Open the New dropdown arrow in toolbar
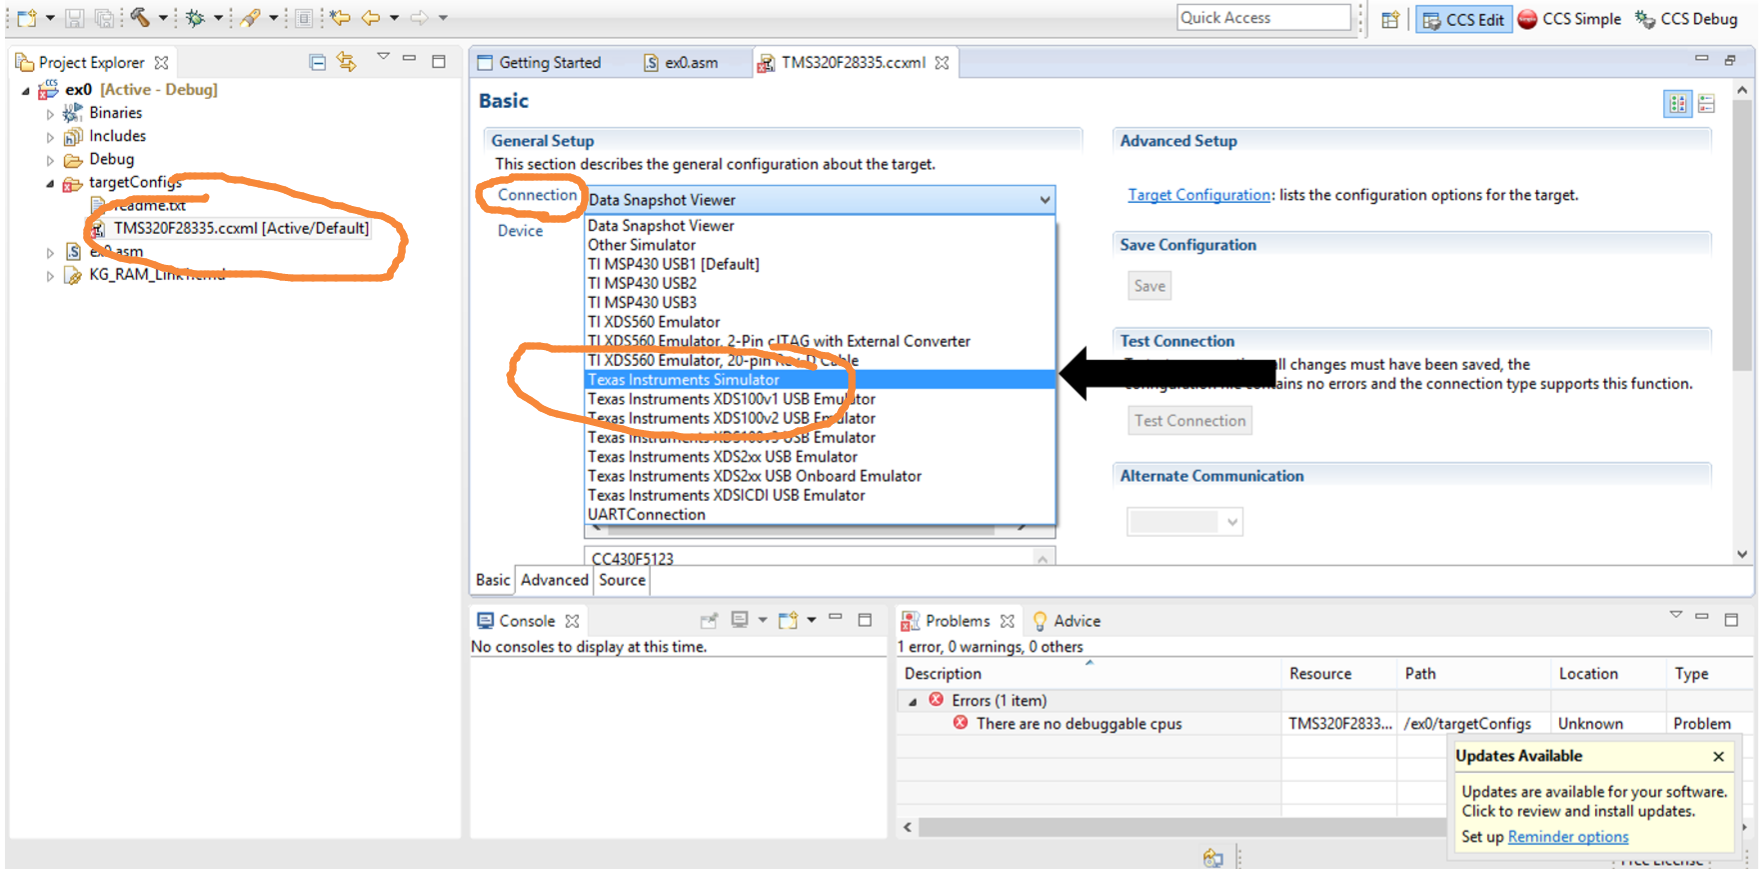1760x869 pixels. [x=50, y=18]
